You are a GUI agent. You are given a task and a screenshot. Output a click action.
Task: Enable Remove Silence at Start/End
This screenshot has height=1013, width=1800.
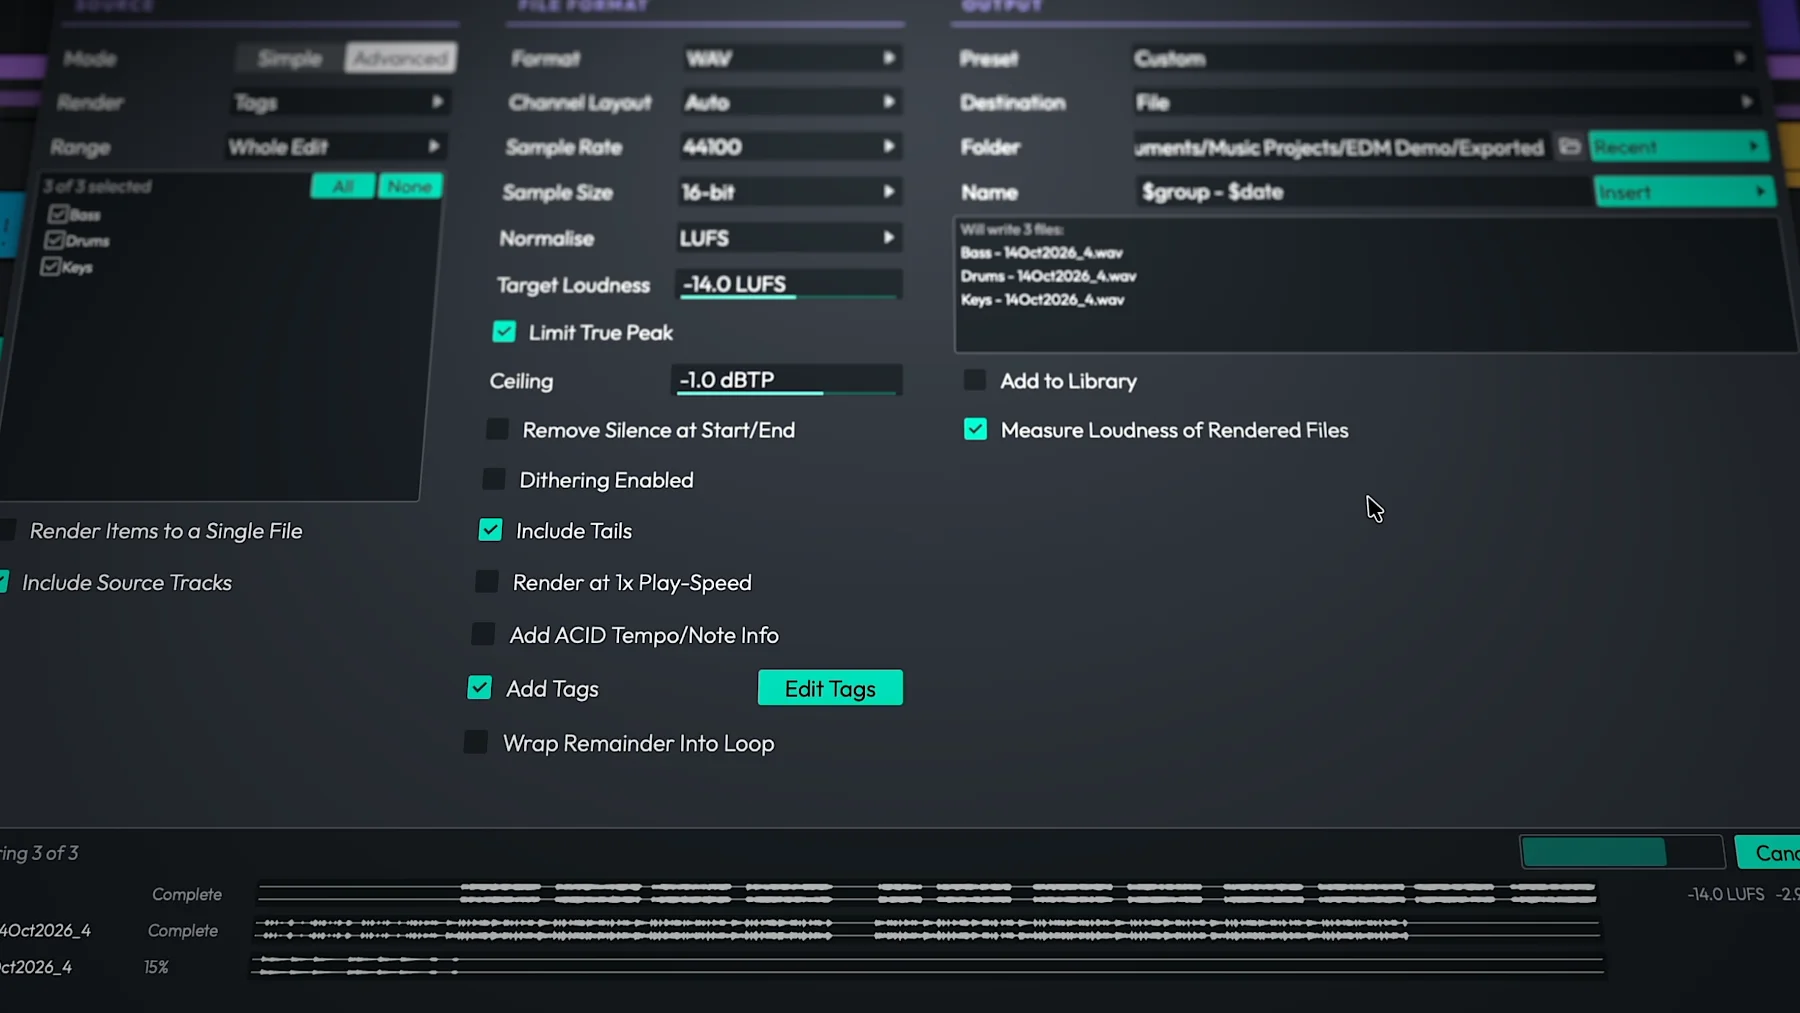(x=497, y=429)
